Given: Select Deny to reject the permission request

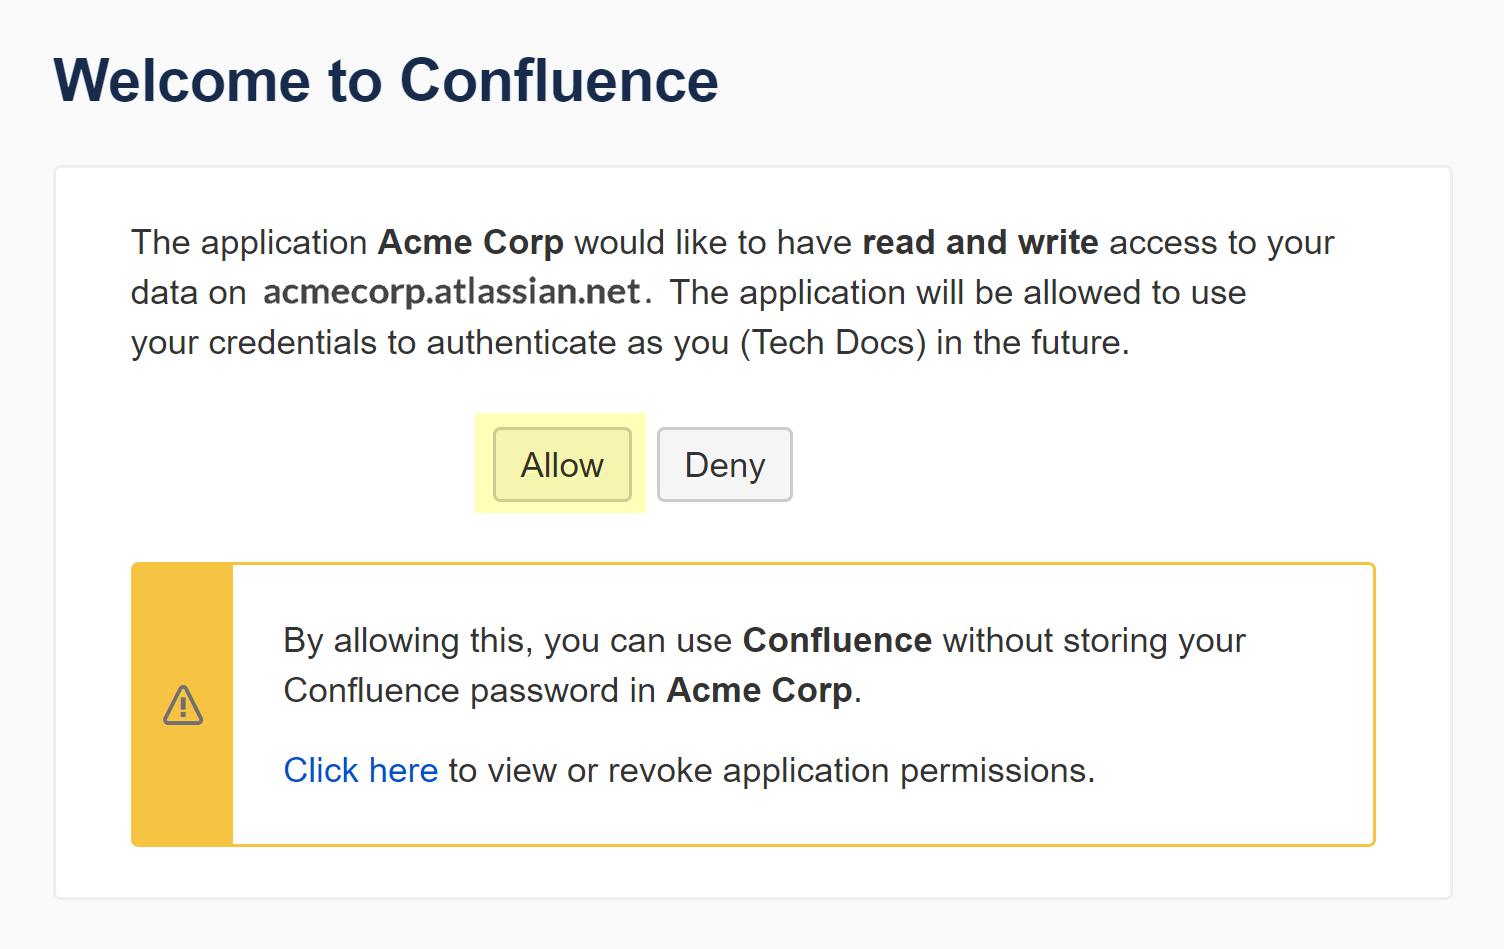Looking at the screenshot, I should (724, 464).
